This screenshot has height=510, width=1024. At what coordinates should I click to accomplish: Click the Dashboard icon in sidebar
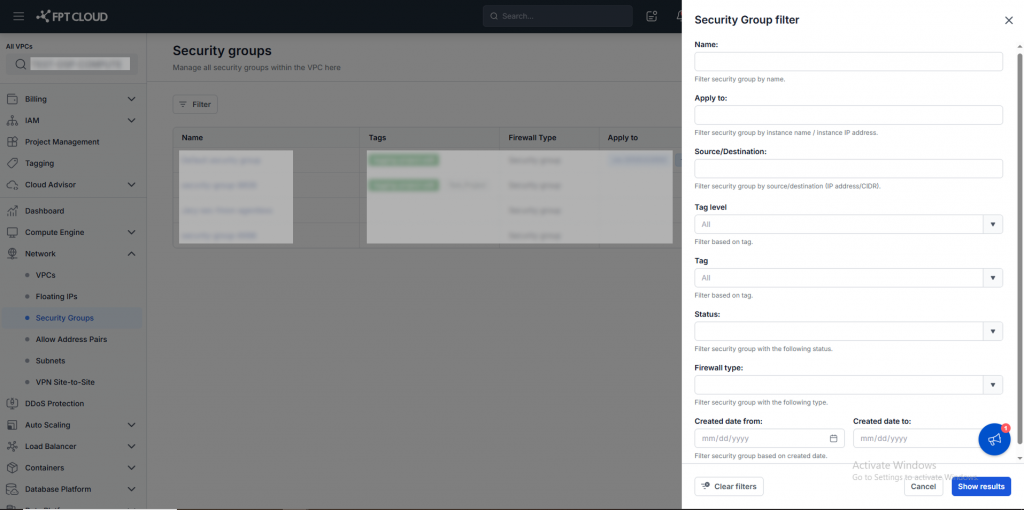point(13,211)
